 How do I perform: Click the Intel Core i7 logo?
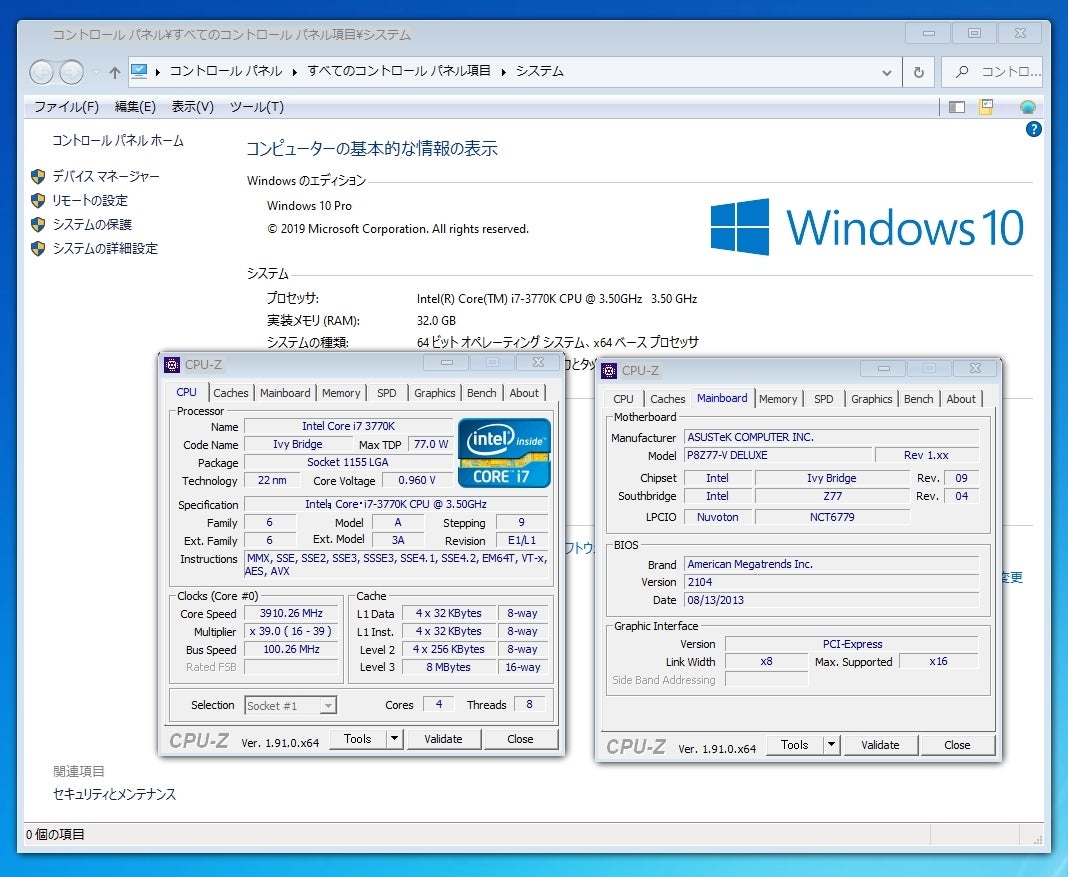(x=504, y=453)
